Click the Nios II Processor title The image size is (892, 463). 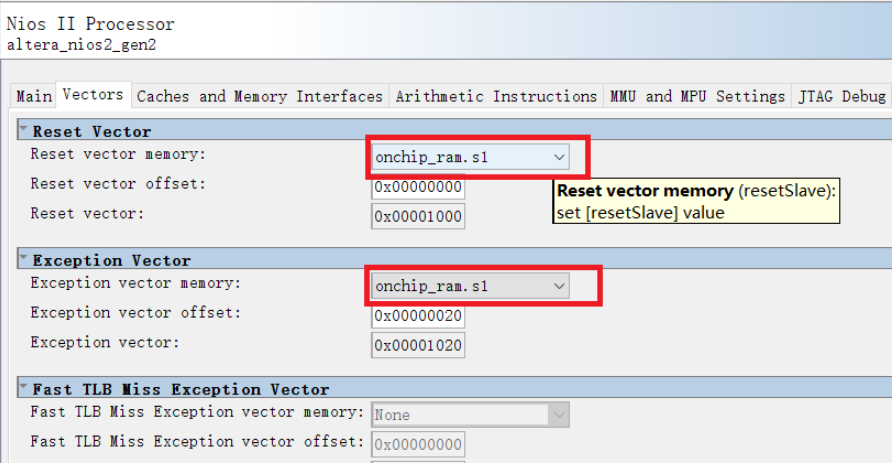(x=90, y=24)
